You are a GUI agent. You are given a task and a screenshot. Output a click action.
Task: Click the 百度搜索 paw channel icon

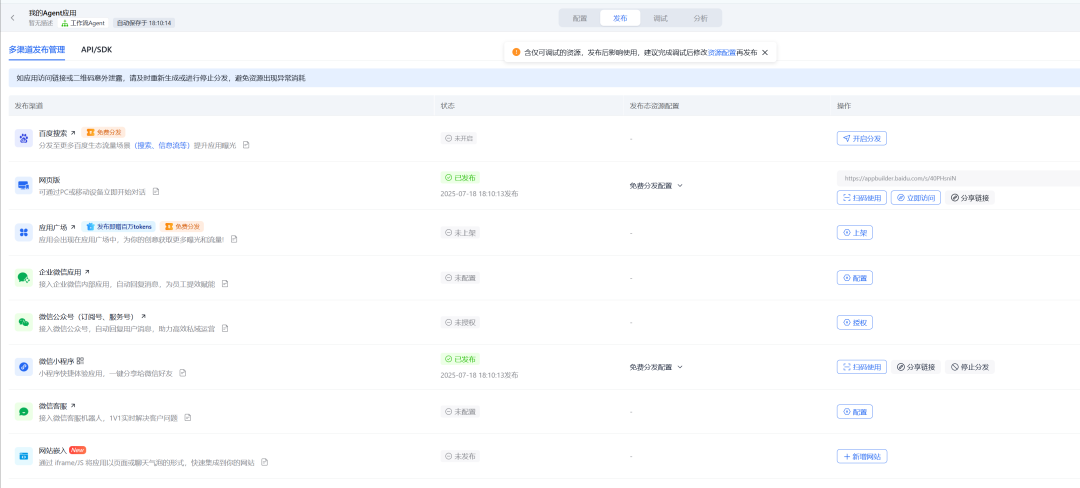[23, 138]
